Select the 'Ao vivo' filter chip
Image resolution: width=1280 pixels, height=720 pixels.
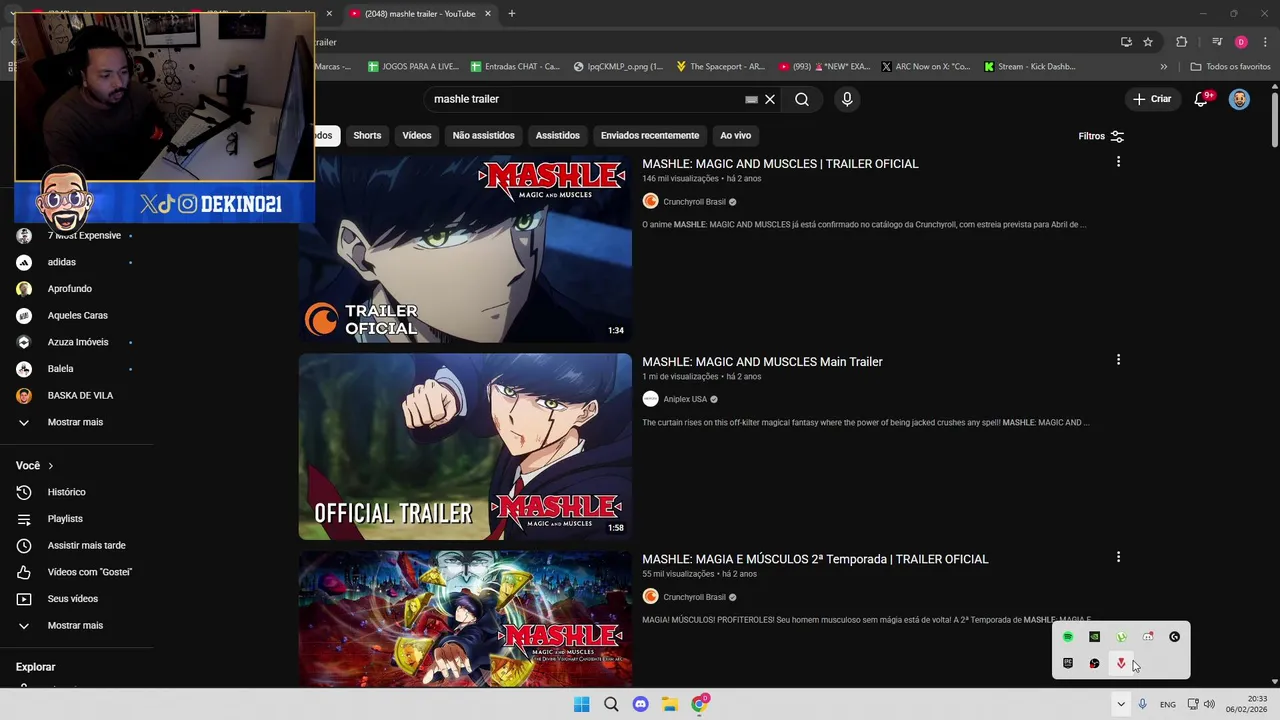735,135
